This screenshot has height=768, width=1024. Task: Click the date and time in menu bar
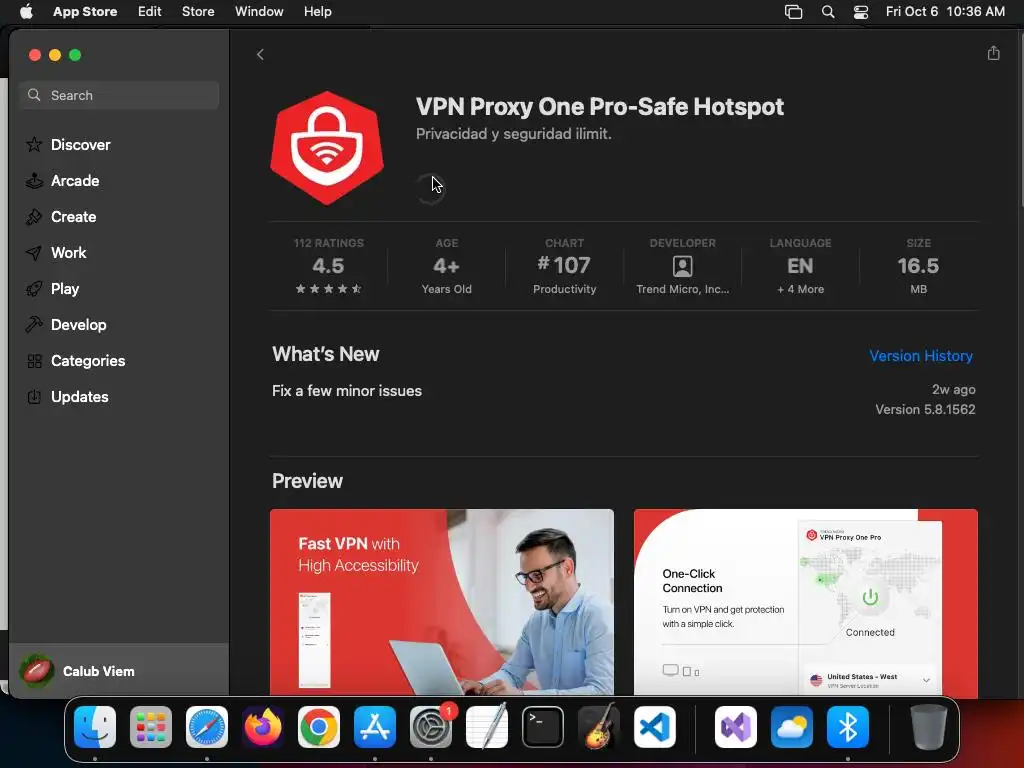click(945, 12)
